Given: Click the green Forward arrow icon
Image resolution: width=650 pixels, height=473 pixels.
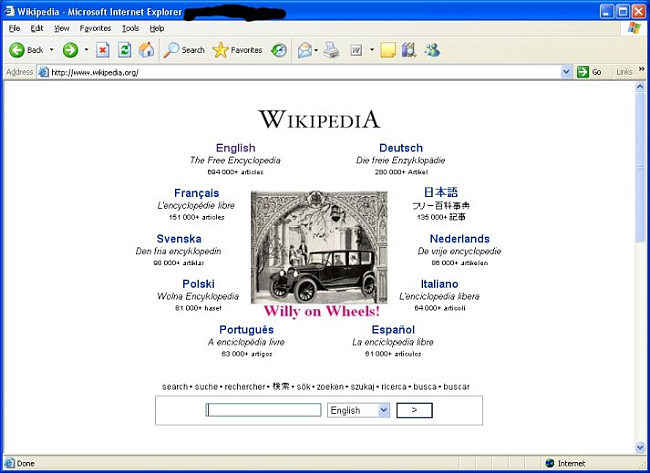Looking at the screenshot, I should [x=70, y=50].
